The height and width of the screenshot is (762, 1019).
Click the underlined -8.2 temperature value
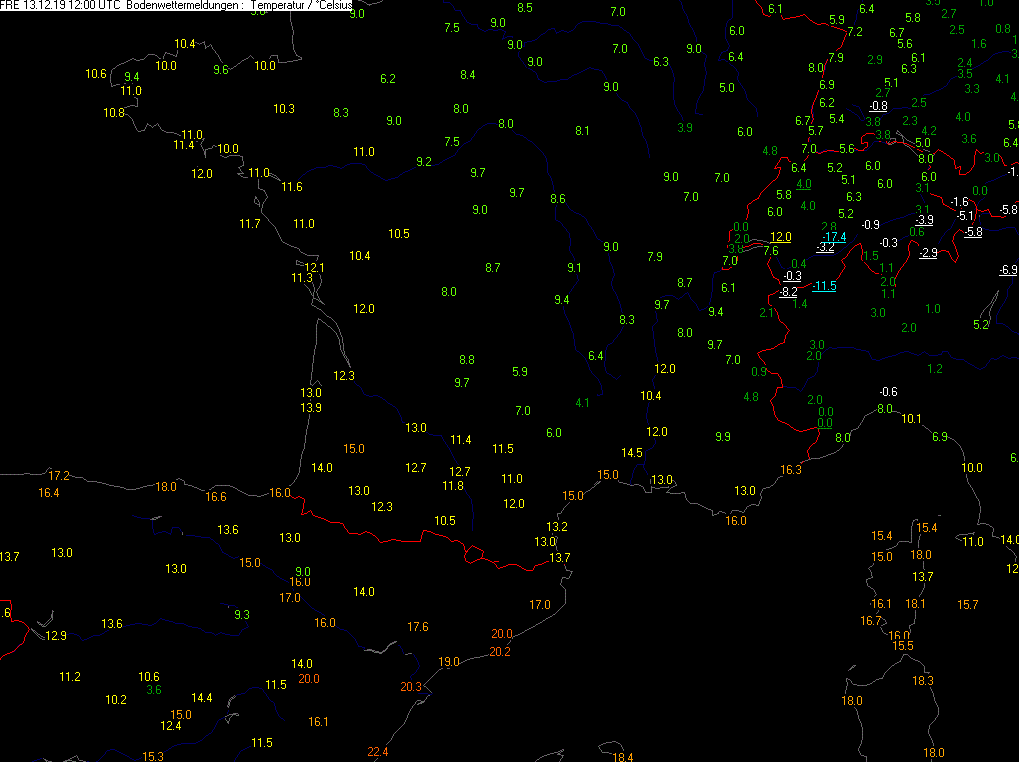point(788,292)
